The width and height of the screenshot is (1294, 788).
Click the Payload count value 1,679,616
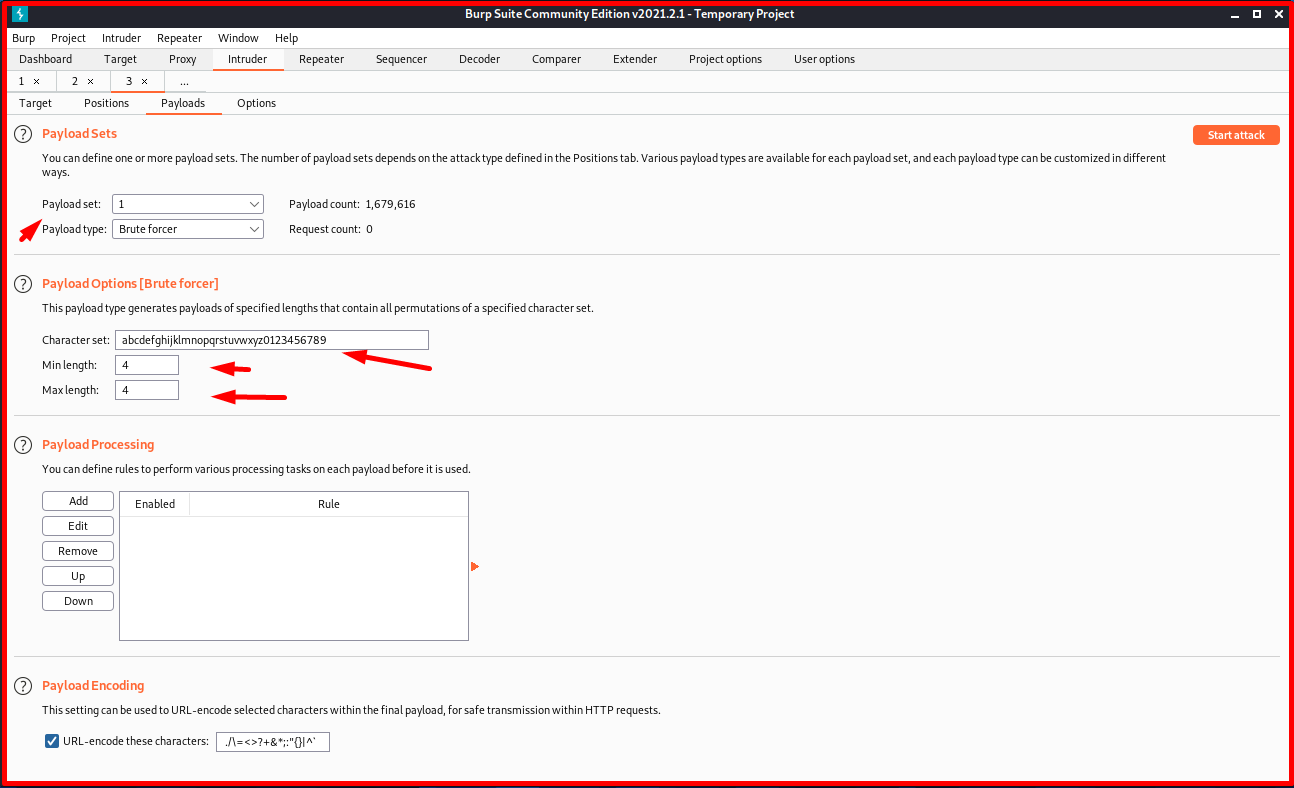click(x=391, y=204)
